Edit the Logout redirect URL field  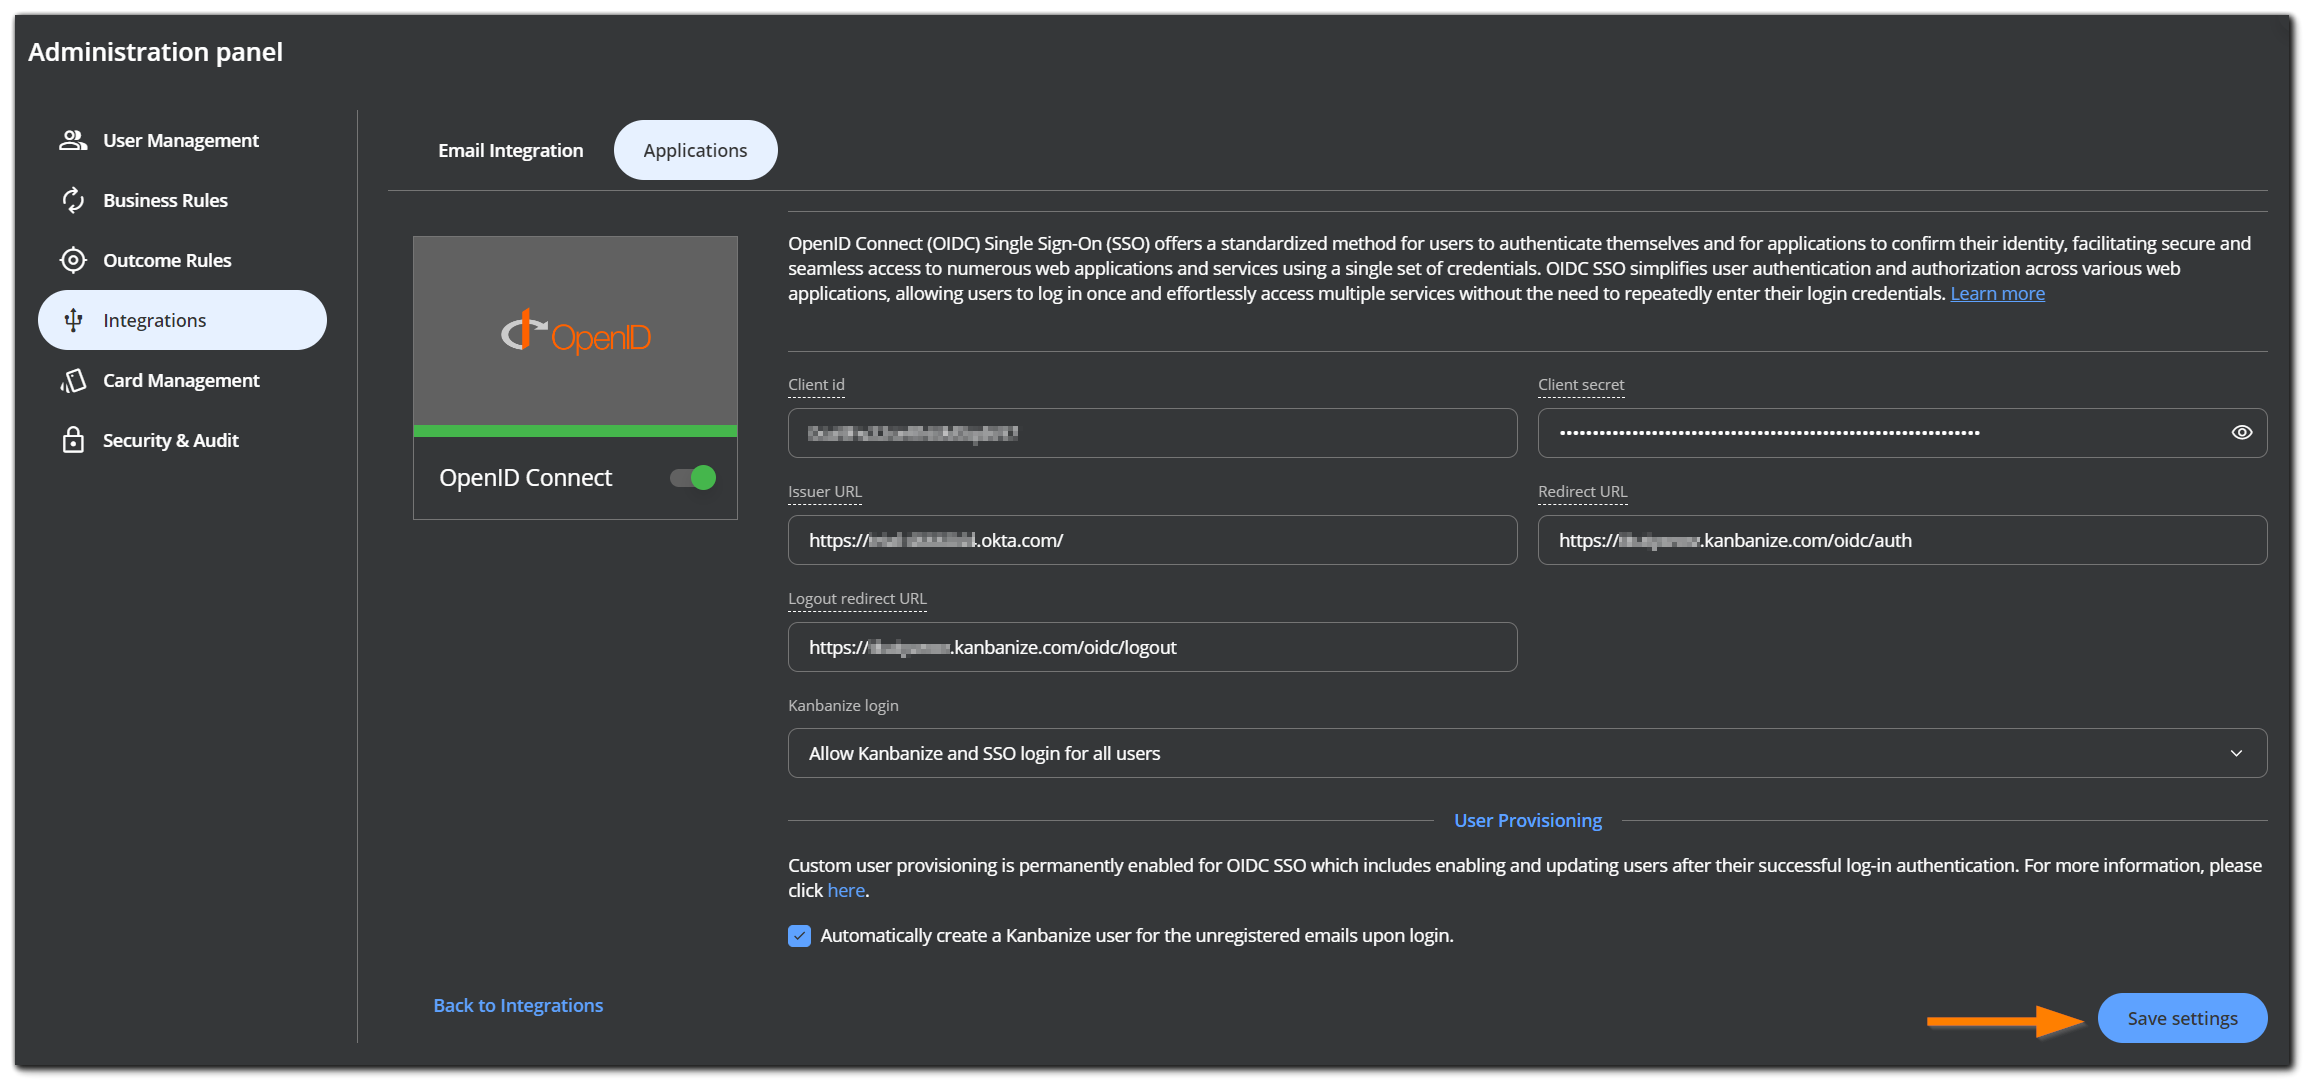pos(1152,647)
